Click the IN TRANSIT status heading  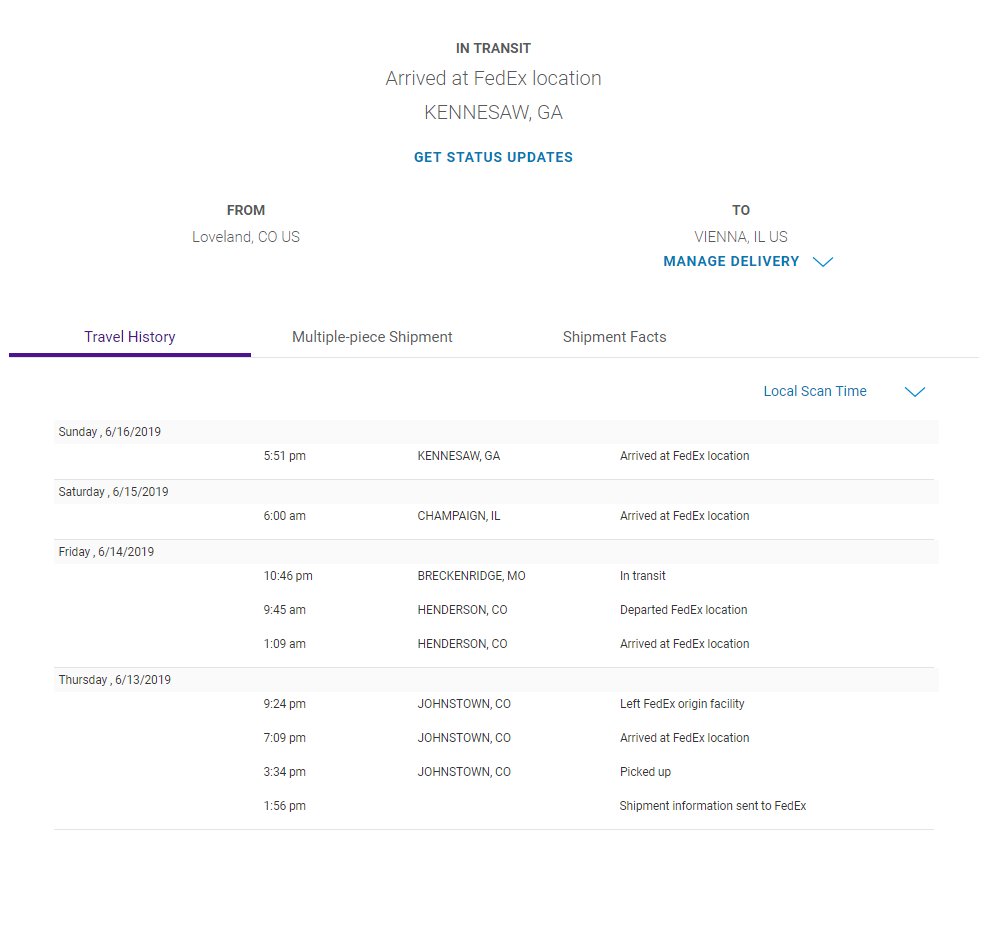pos(493,49)
